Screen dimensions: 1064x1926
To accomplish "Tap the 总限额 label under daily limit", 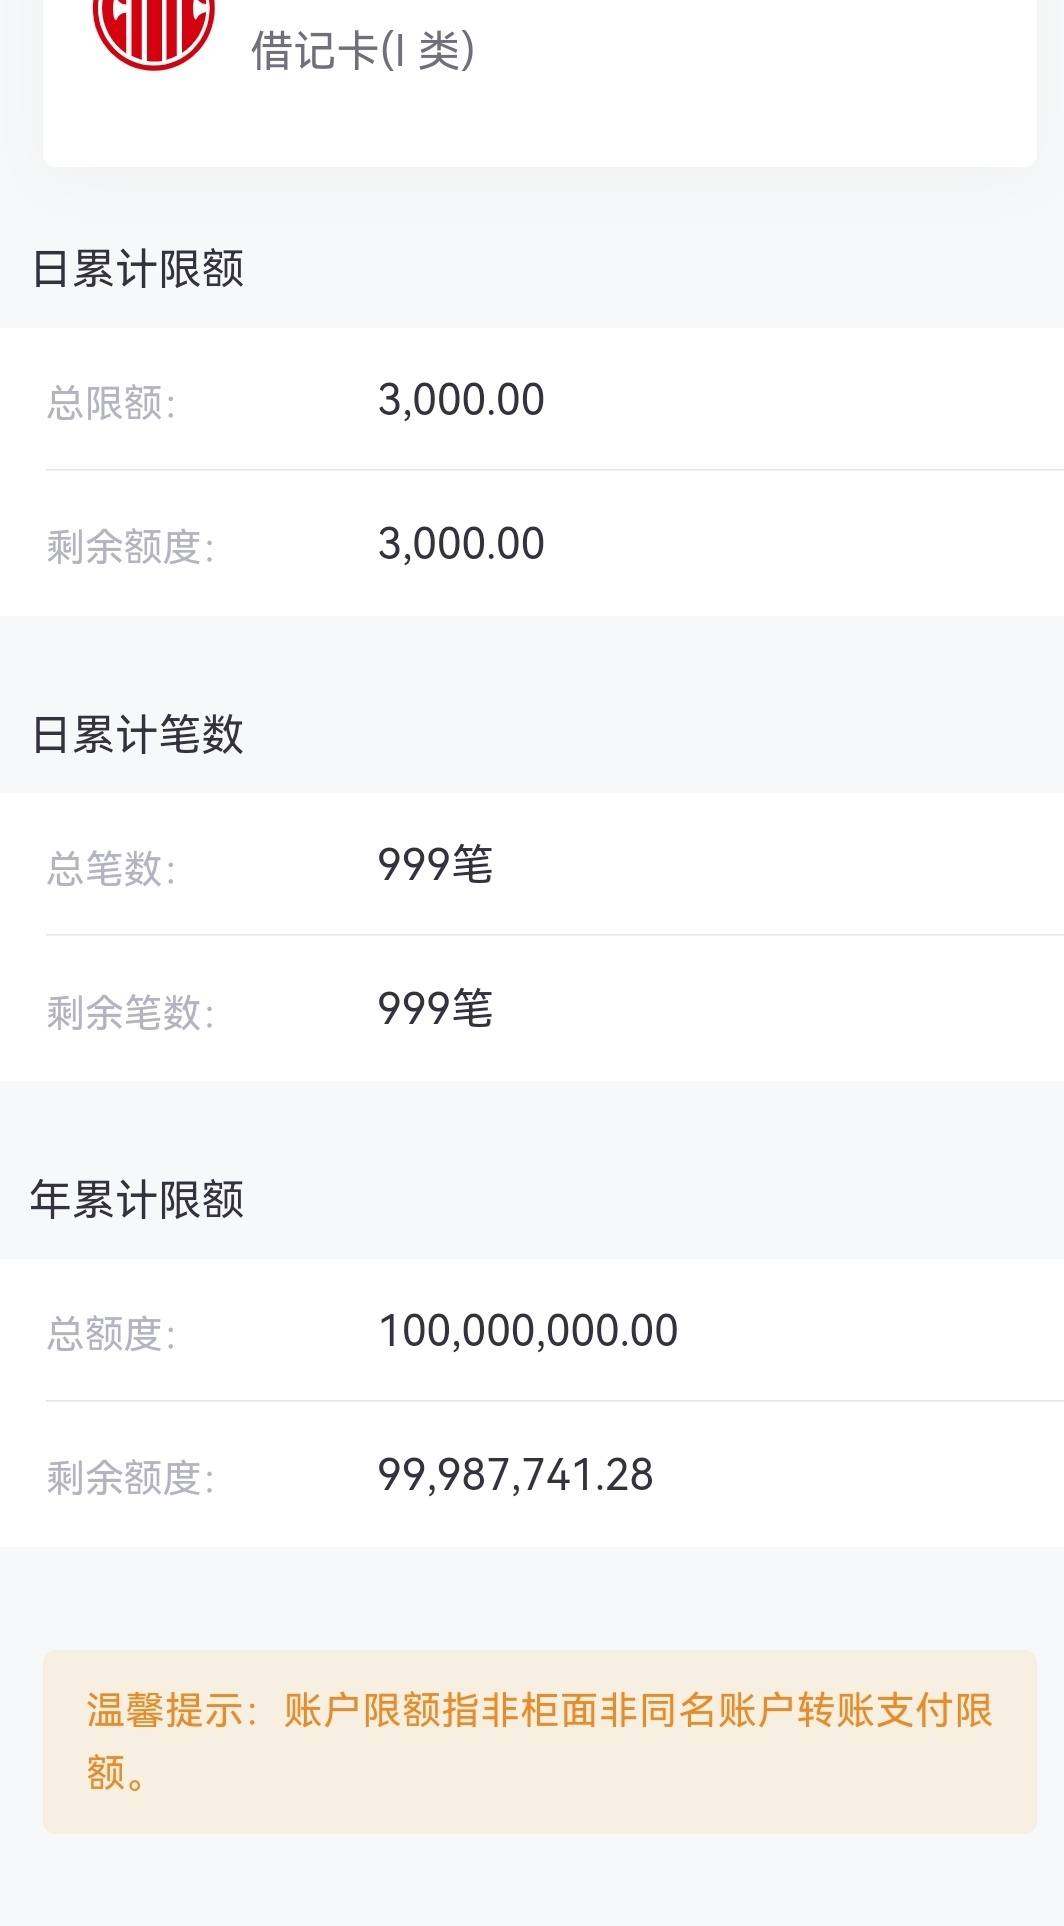I will [x=111, y=403].
